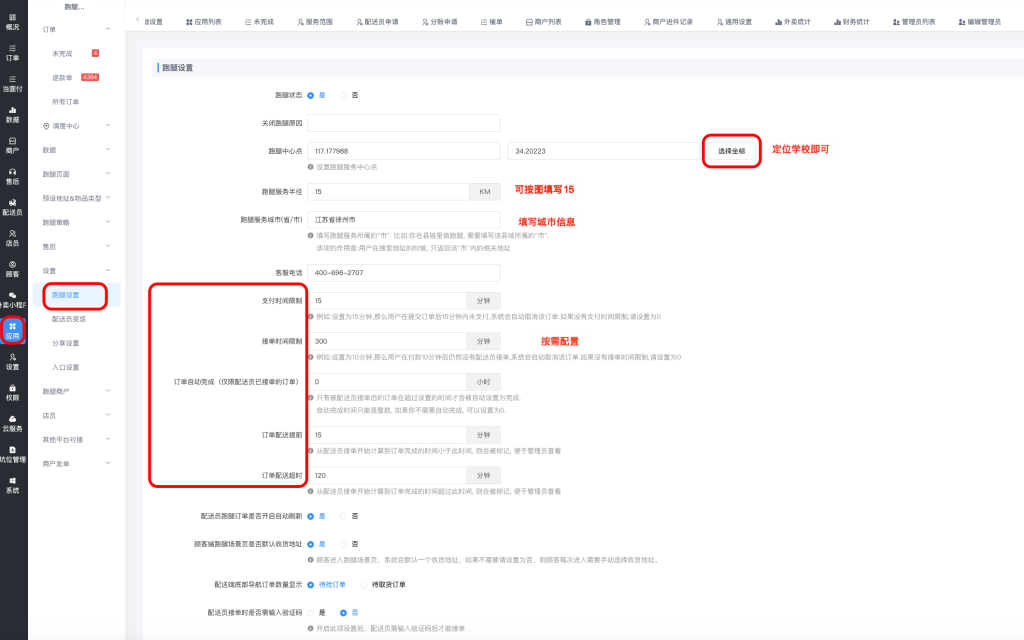This screenshot has width=1024, height=640.
Task: Switch to the 角色管理 tab
Action: tap(601, 21)
